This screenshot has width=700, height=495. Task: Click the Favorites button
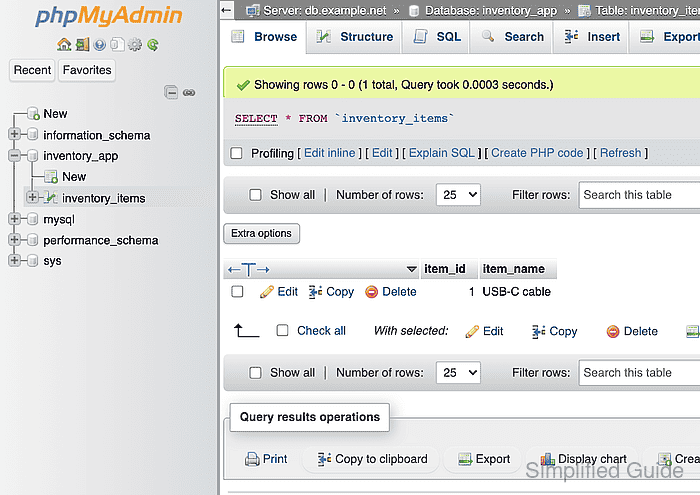[87, 70]
